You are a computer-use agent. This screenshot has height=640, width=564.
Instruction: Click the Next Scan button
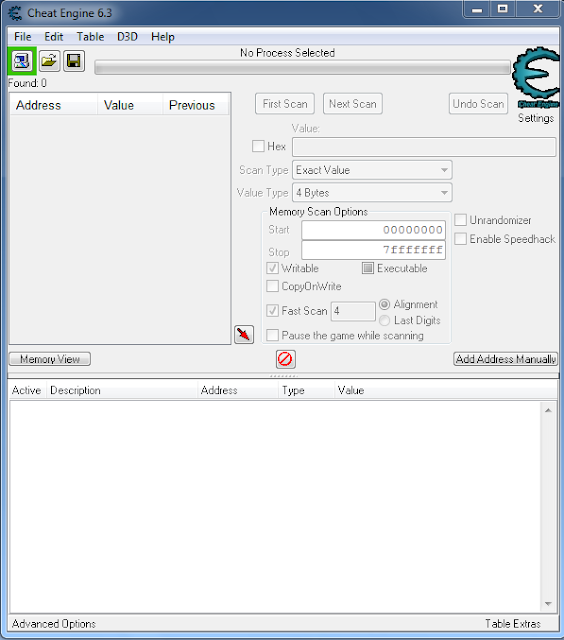pyautogui.click(x=353, y=104)
